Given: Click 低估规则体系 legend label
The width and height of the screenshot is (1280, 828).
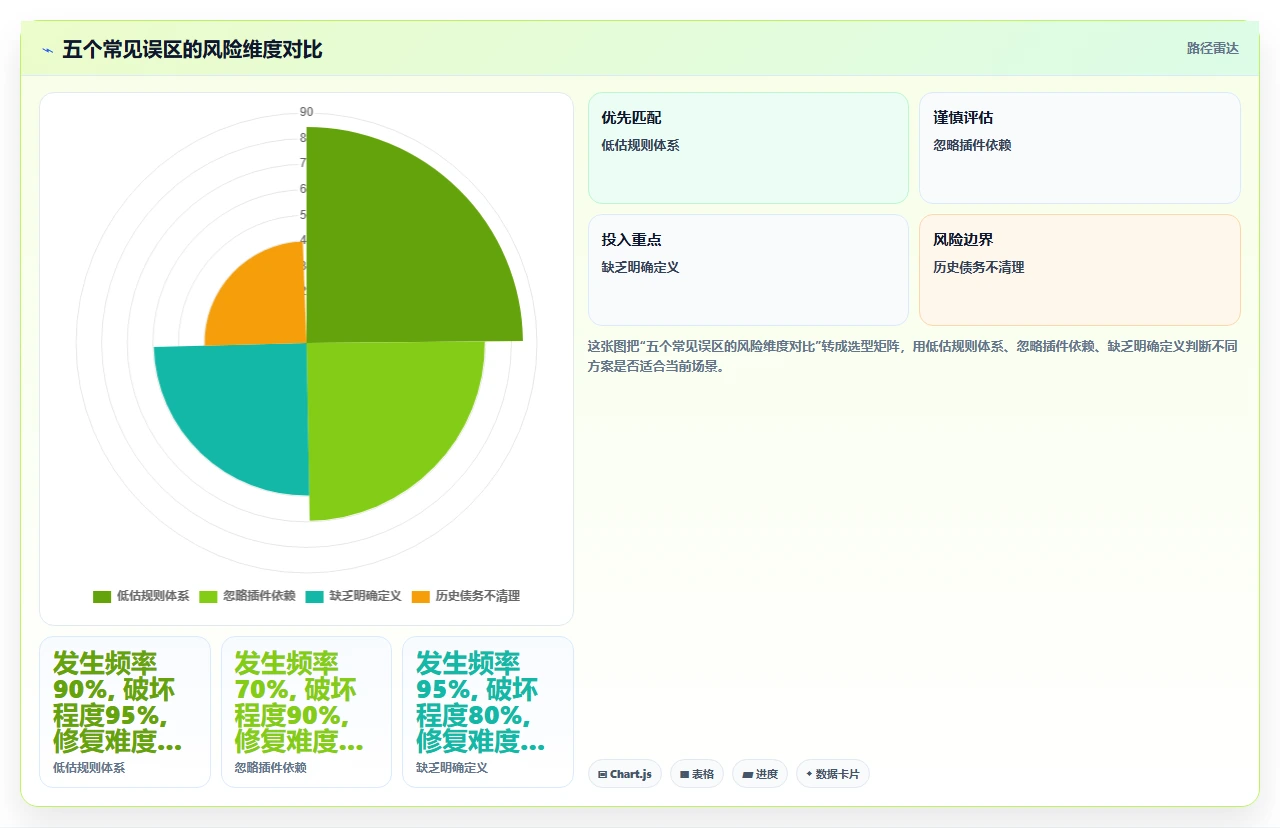Looking at the screenshot, I should click(x=153, y=596).
